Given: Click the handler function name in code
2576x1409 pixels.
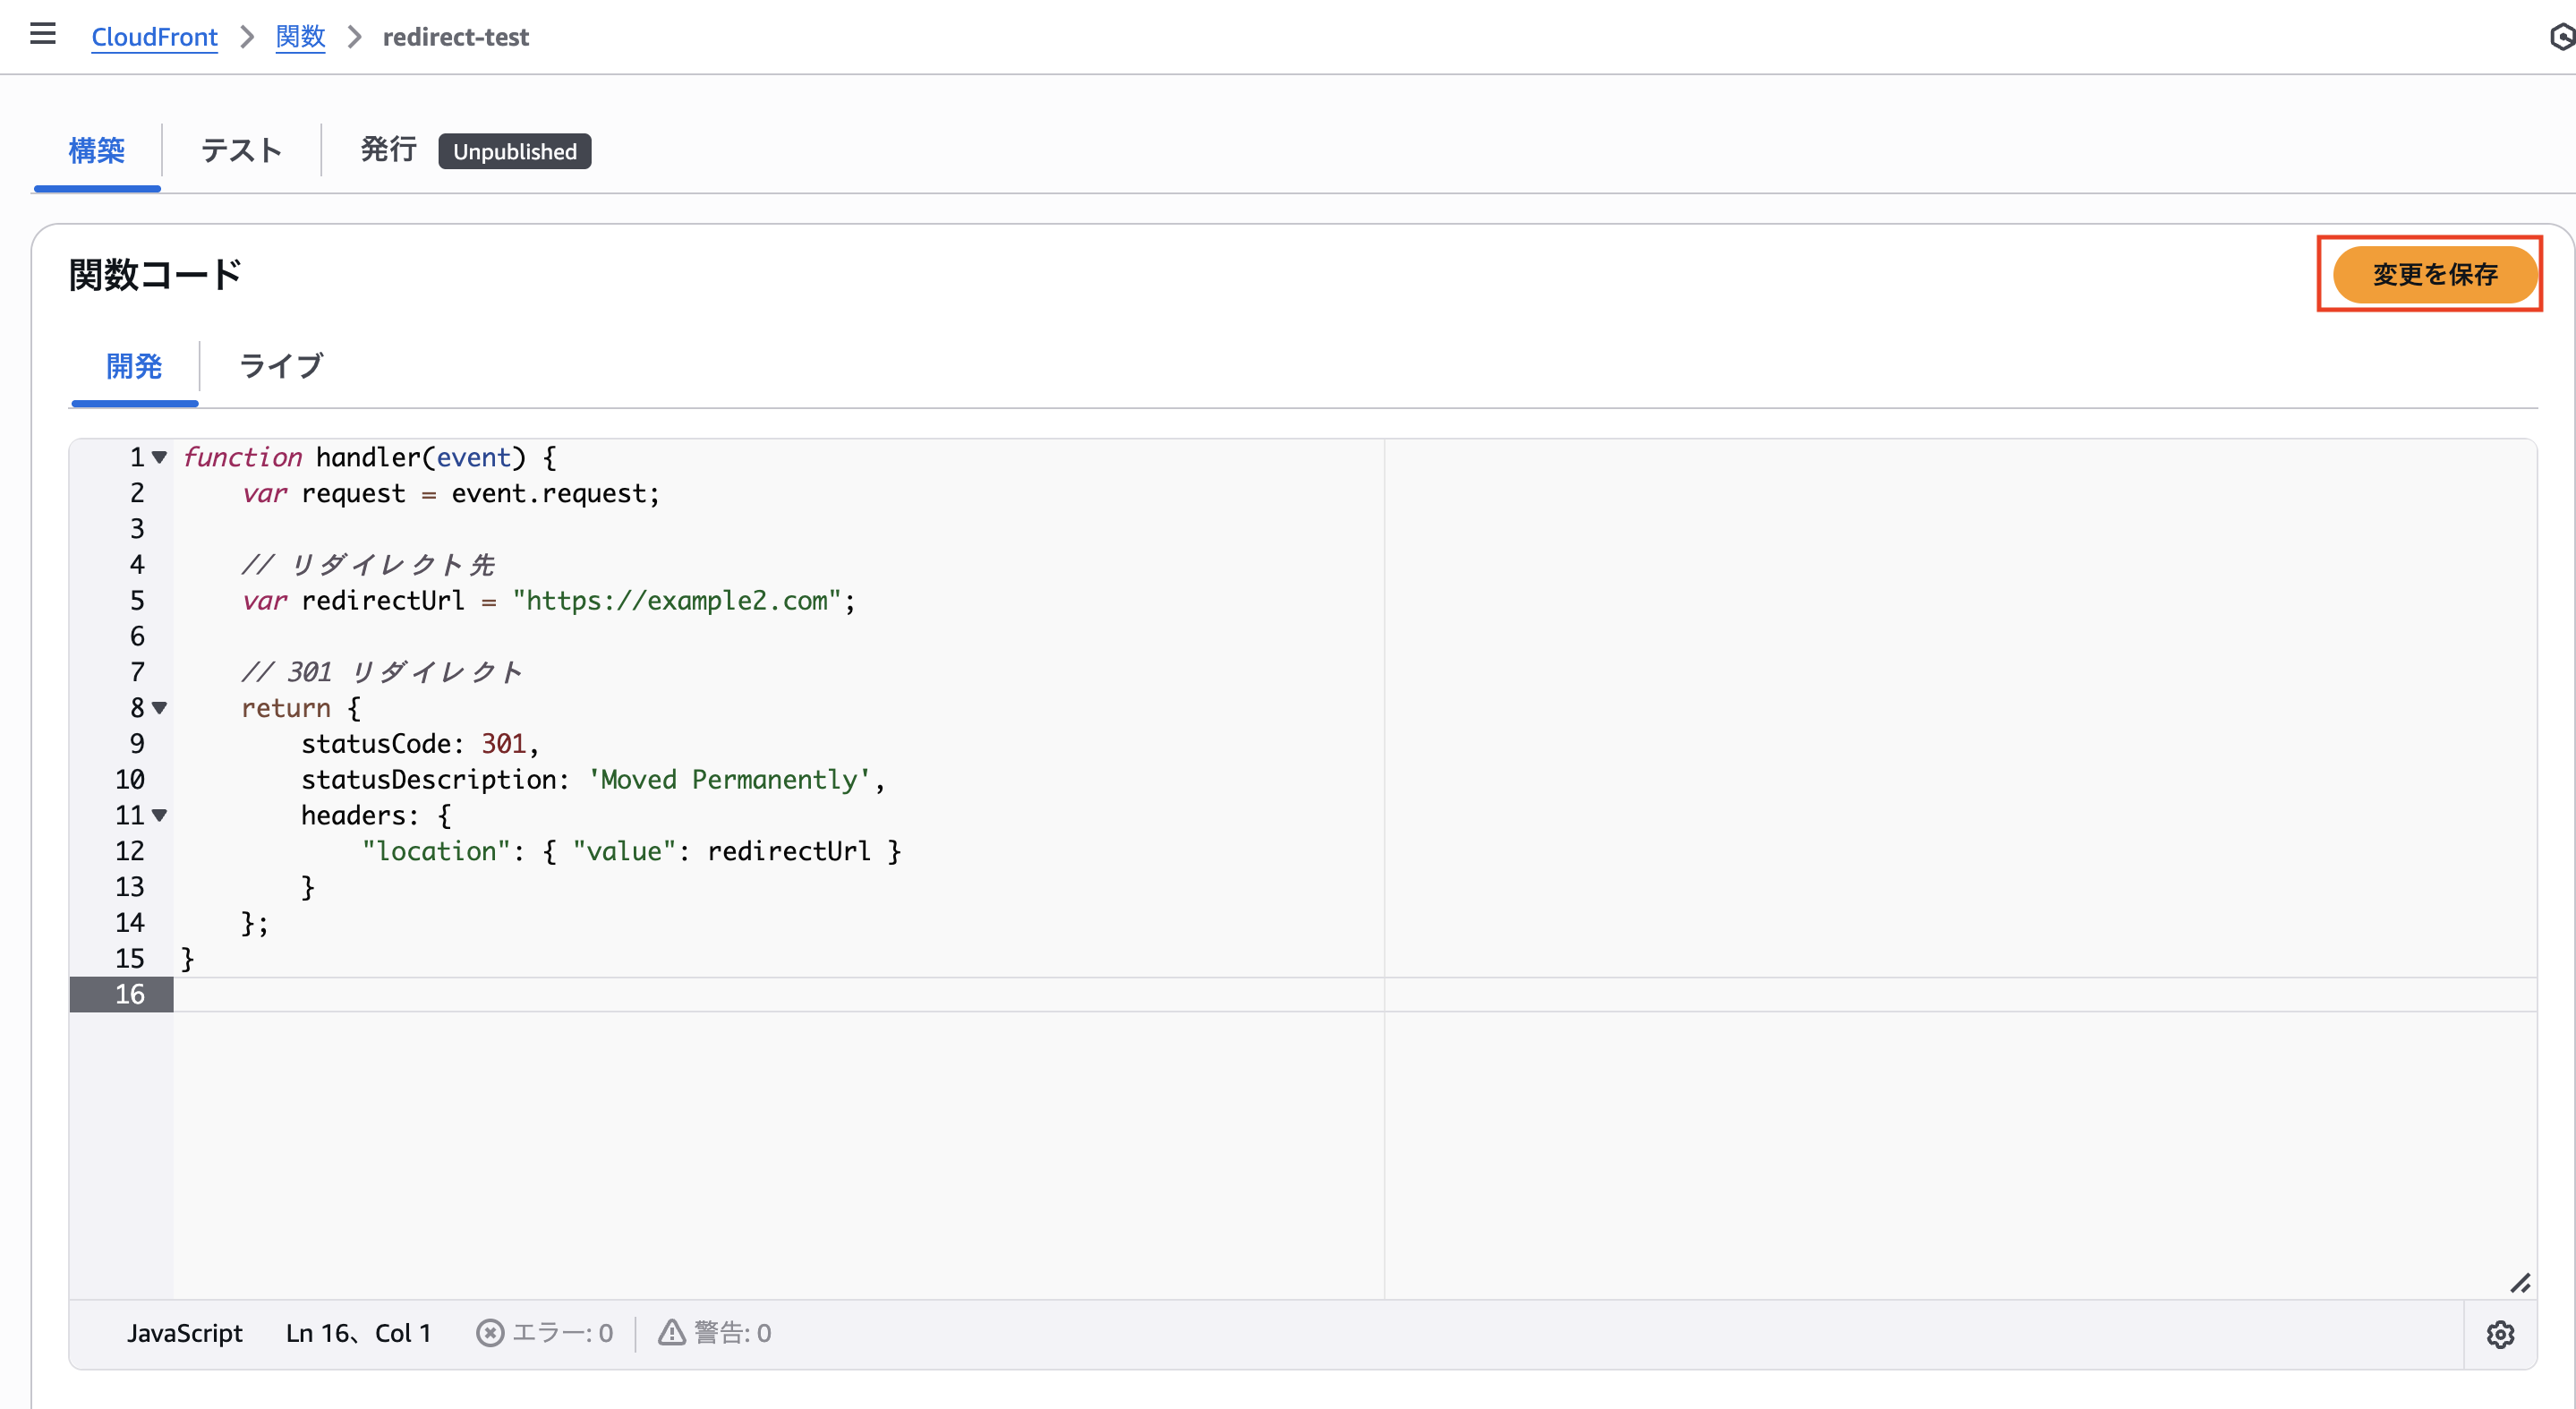Looking at the screenshot, I should (x=368, y=457).
